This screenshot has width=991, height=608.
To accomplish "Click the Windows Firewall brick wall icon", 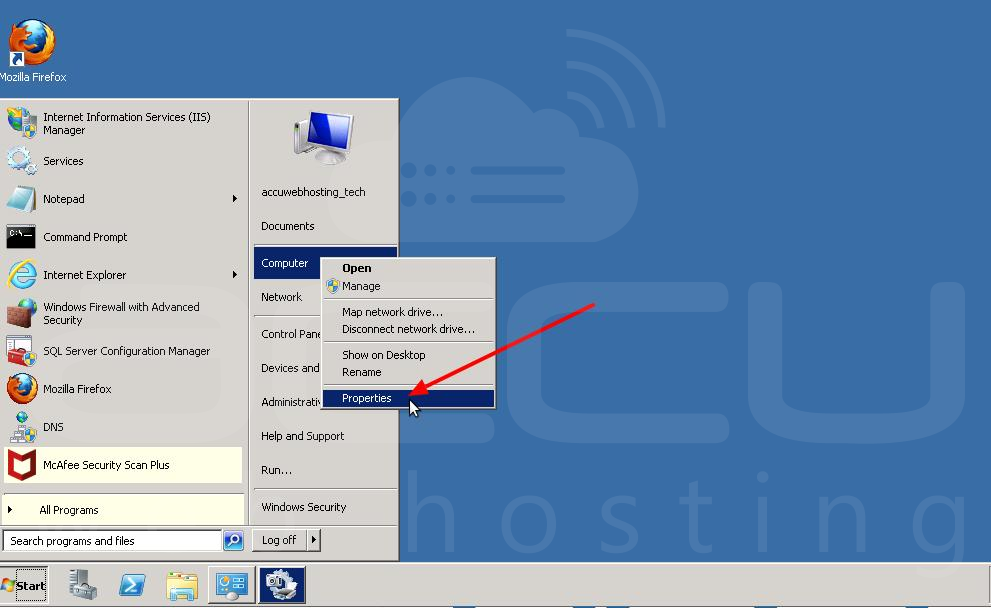I will [21, 313].
